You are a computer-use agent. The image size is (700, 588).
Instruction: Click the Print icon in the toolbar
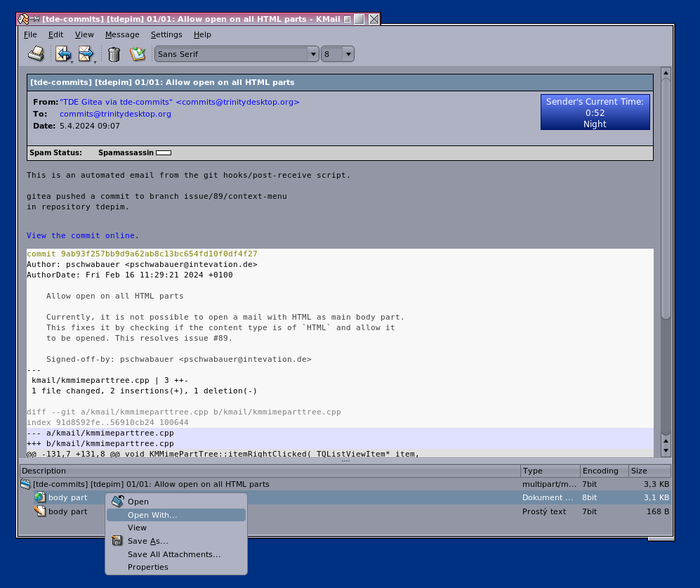click(x=35, y=54)
